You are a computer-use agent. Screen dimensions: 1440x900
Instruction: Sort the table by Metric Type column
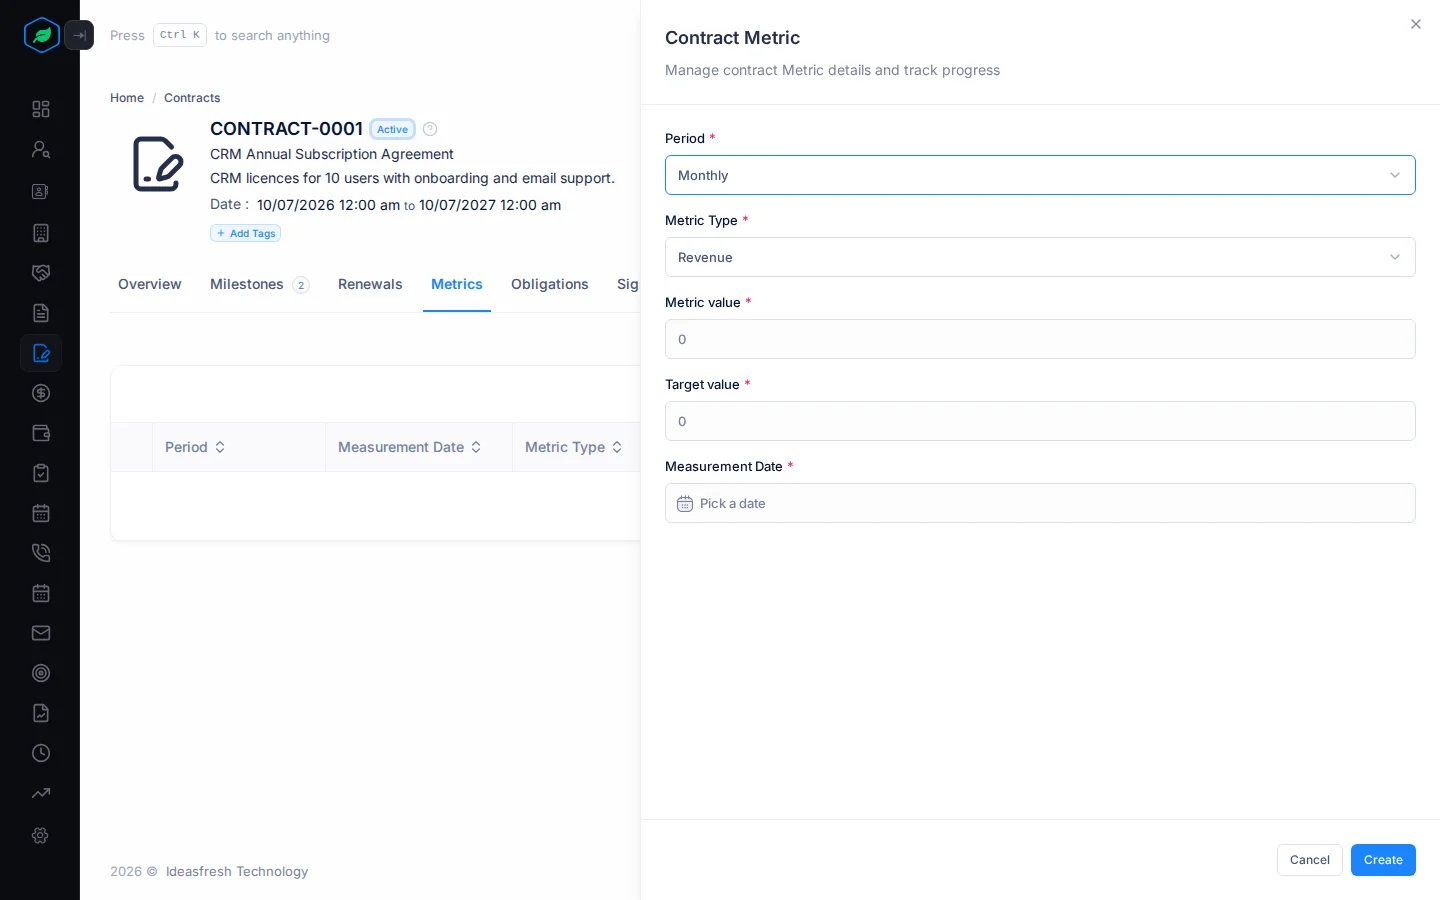(x=574, y=447)
